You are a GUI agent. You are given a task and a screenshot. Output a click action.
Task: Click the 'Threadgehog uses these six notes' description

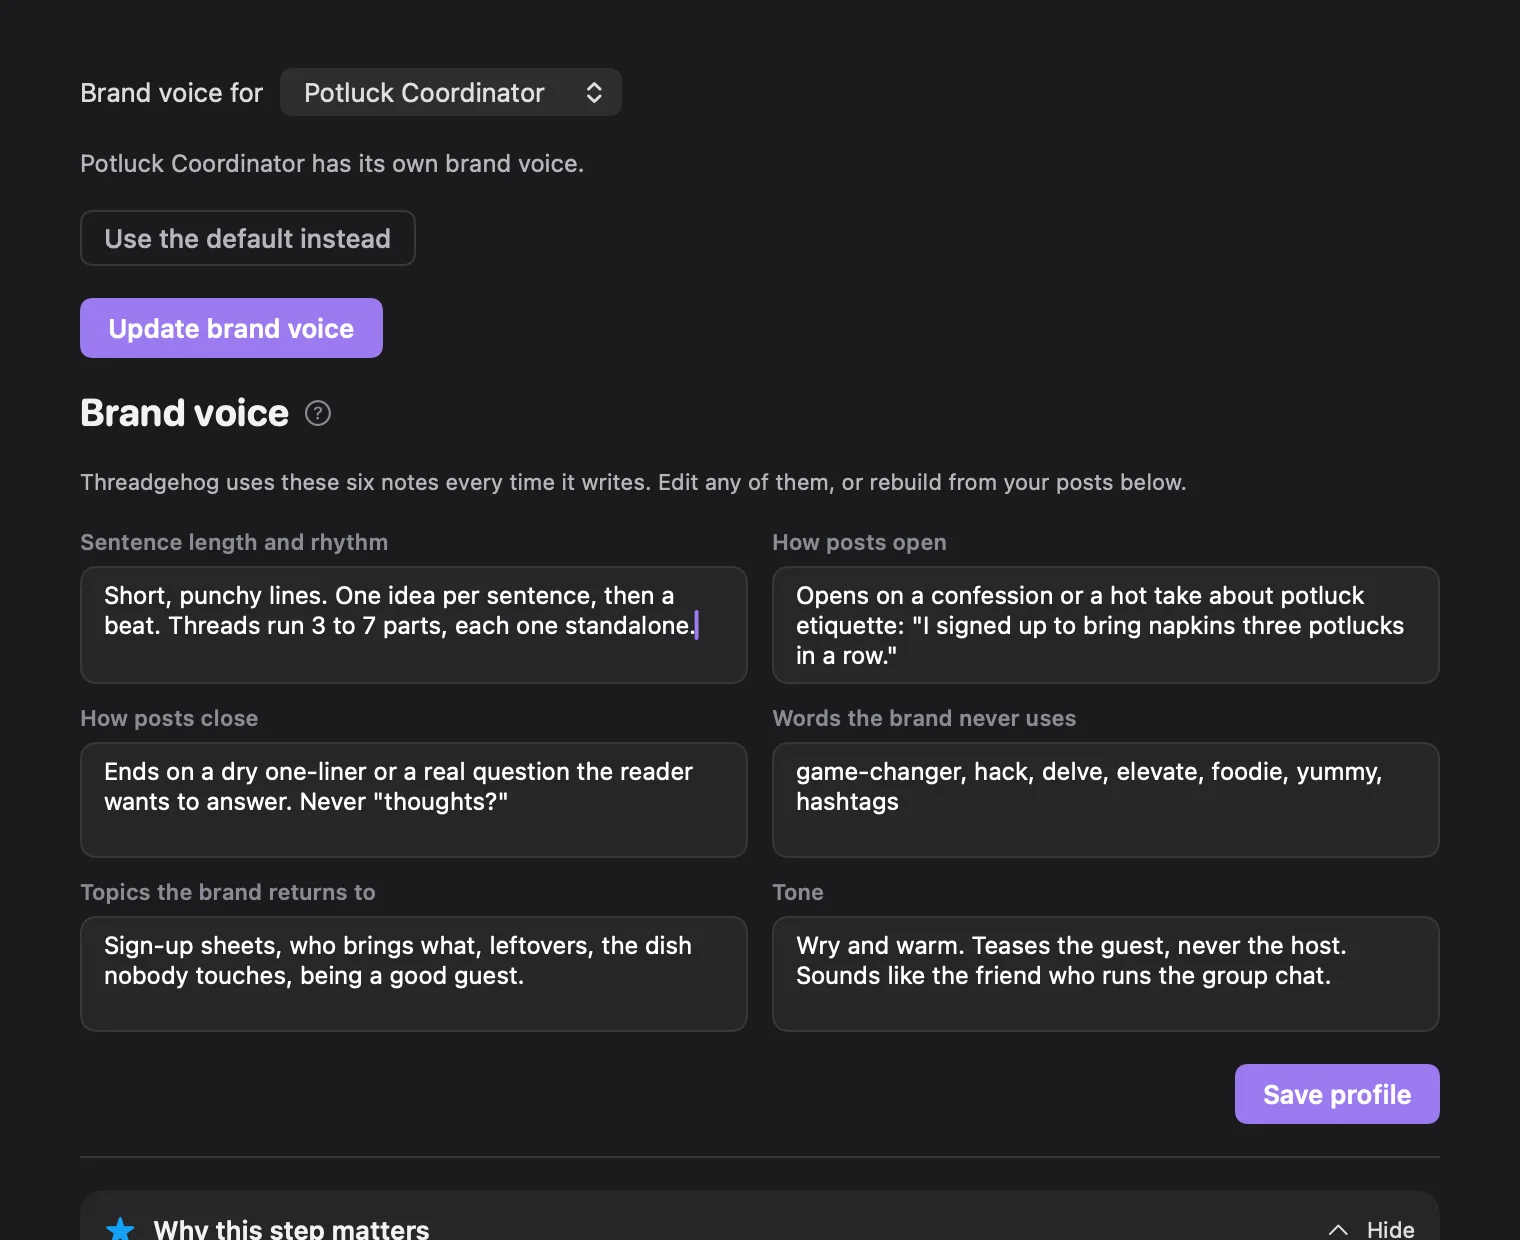point(633,482)
